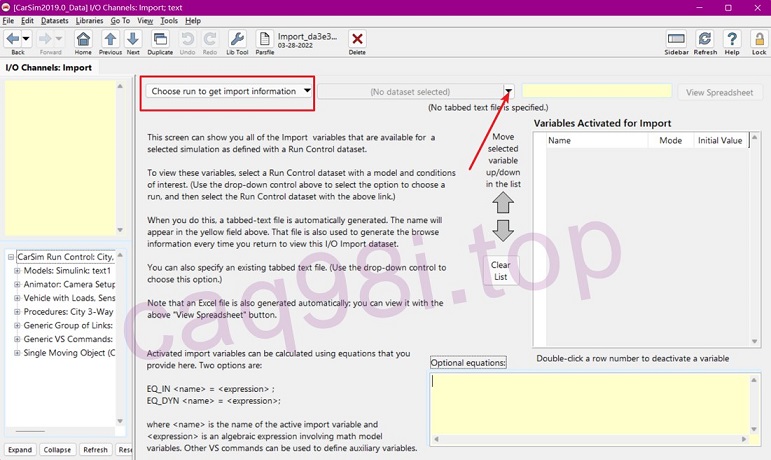Select 'Models: Simulink: text1' tree item
The image size is (771, 460).
tap(67, 271)
